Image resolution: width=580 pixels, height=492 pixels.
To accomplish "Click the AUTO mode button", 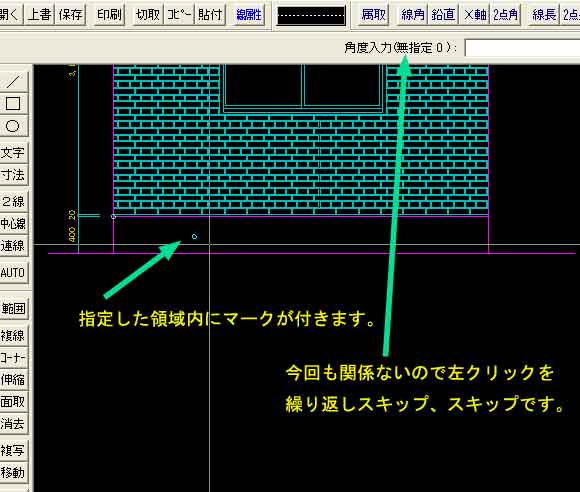I will click(x=13, y=273).
